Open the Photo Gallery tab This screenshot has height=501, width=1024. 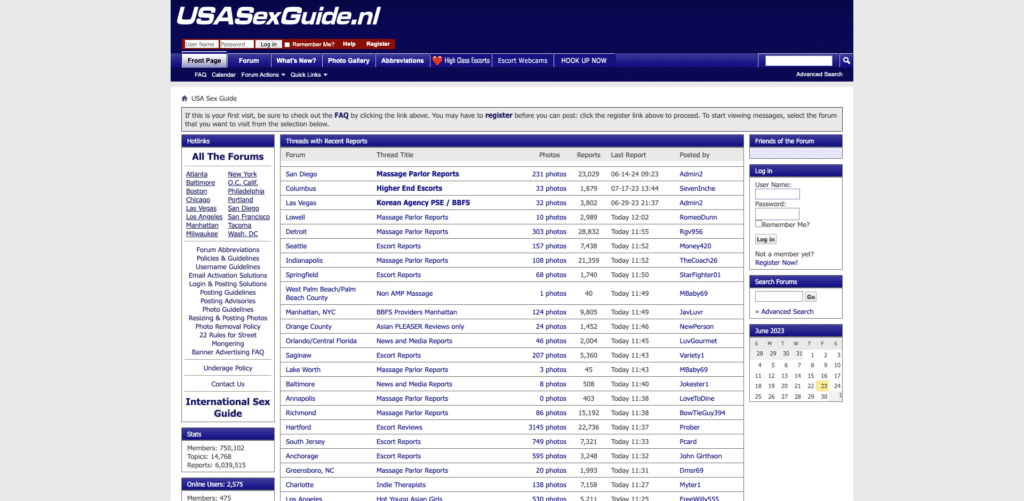[349, 61]
